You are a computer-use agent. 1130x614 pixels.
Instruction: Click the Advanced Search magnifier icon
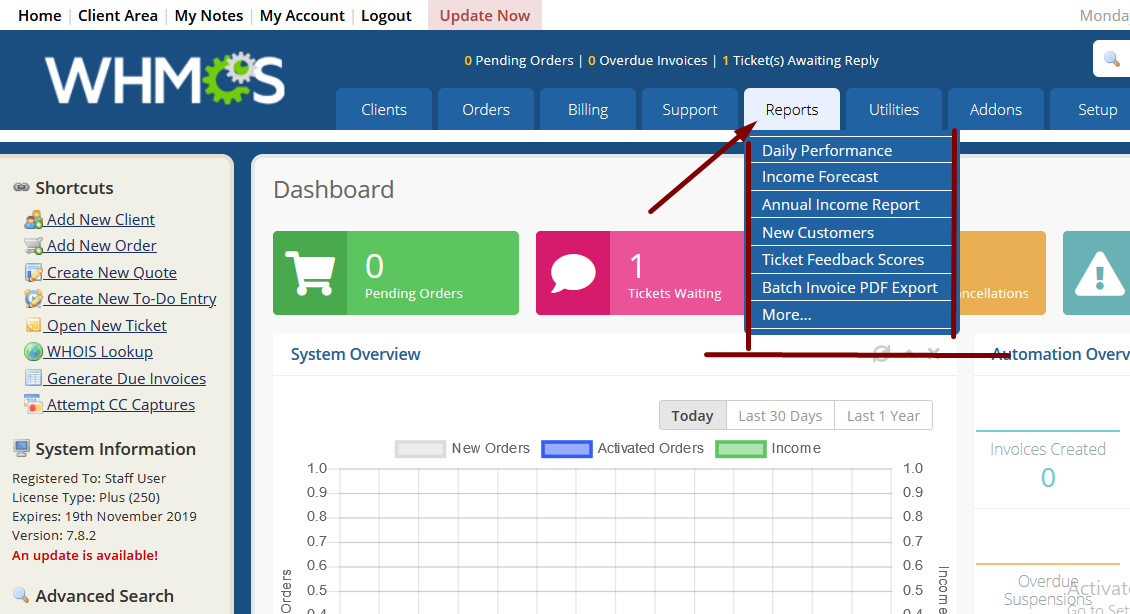pyautogui.click(x=21, y=595)
